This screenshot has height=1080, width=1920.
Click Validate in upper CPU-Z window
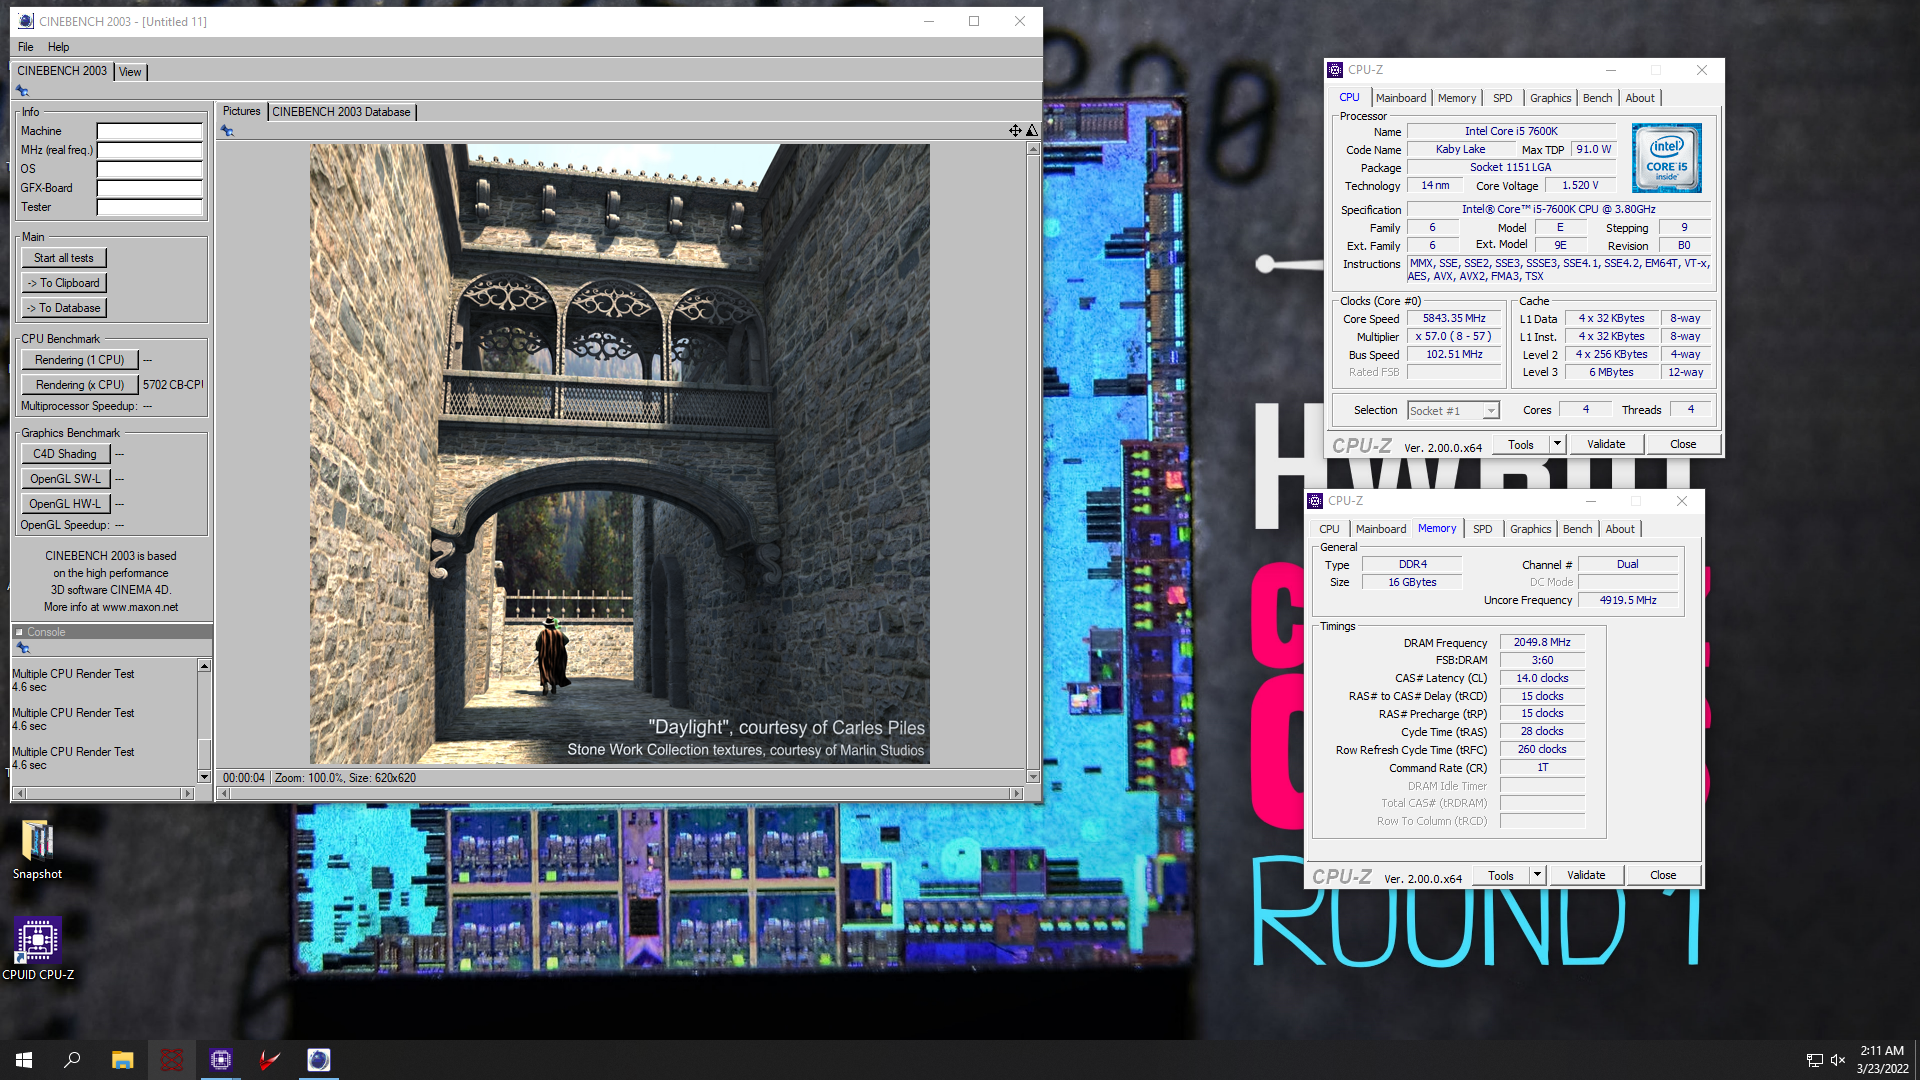pyautogui.click(x=1606, y=444)
